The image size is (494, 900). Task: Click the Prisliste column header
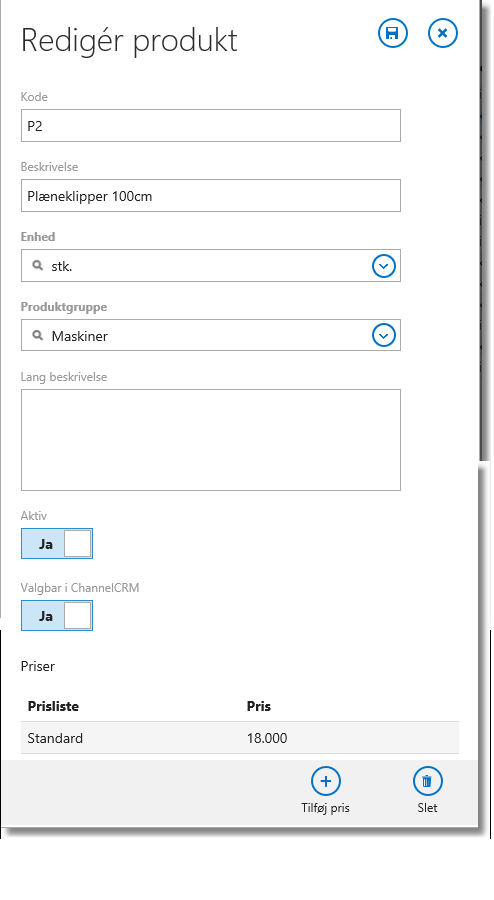point(53,707)
